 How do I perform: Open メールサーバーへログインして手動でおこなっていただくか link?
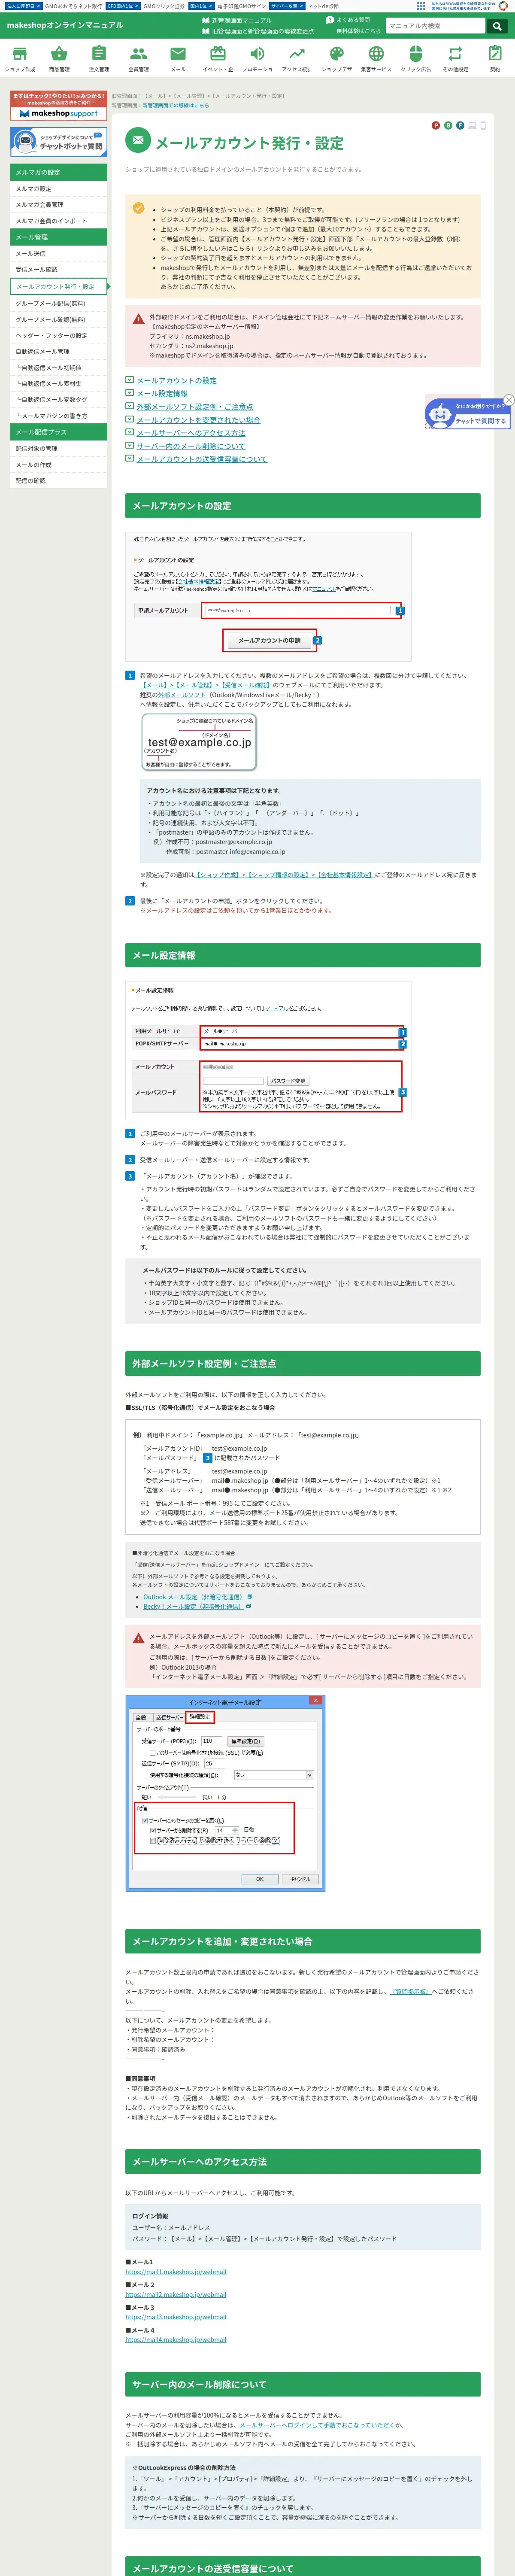pyautogui.click(x=317, y=2425)
